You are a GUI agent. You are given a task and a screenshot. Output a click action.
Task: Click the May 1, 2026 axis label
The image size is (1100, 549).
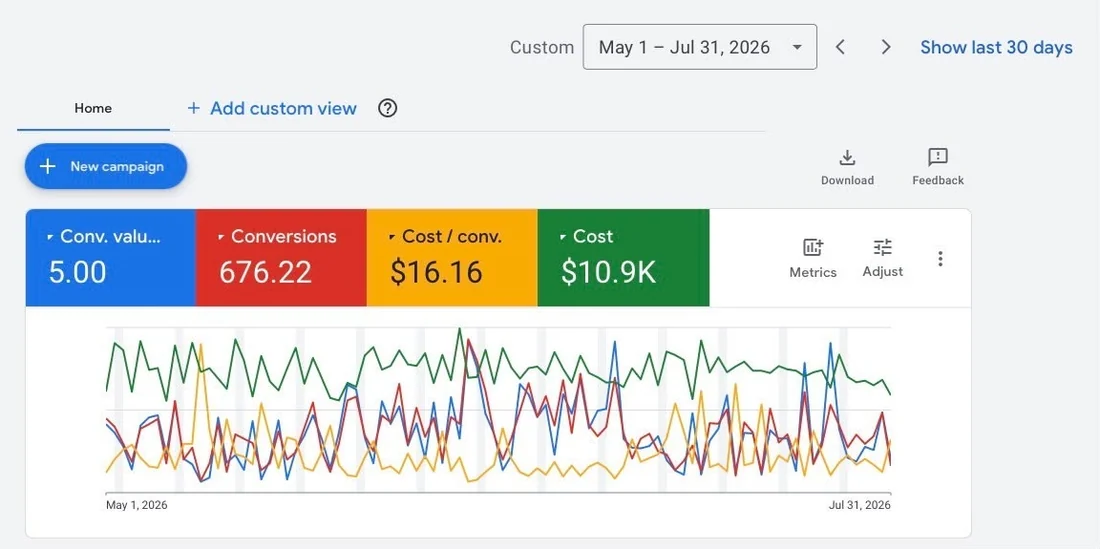[x=137, y=505]
